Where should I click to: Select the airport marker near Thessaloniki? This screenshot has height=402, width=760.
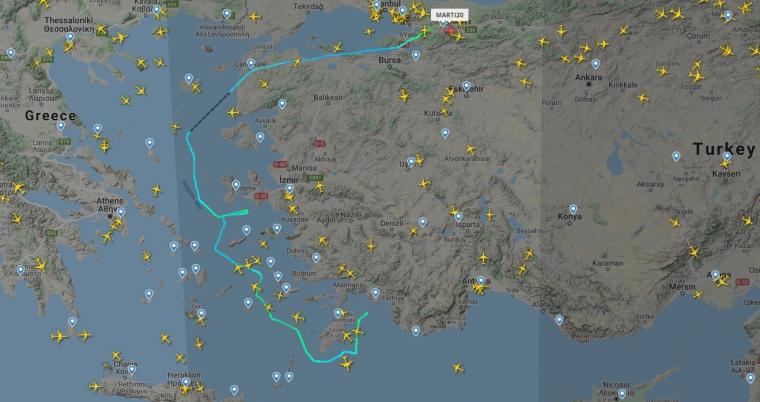(x=70, y=36)
